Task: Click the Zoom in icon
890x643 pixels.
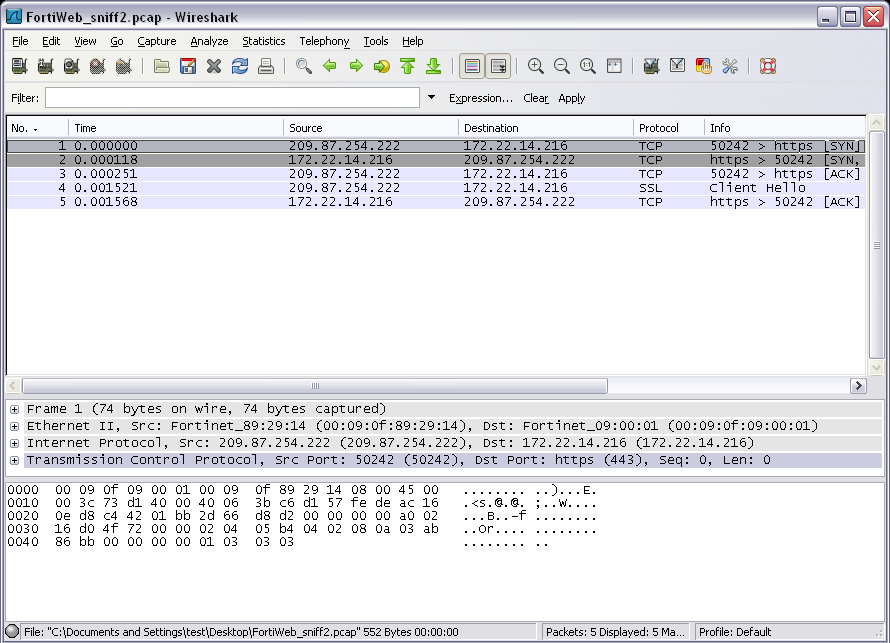Action: [x=536, y=67]
